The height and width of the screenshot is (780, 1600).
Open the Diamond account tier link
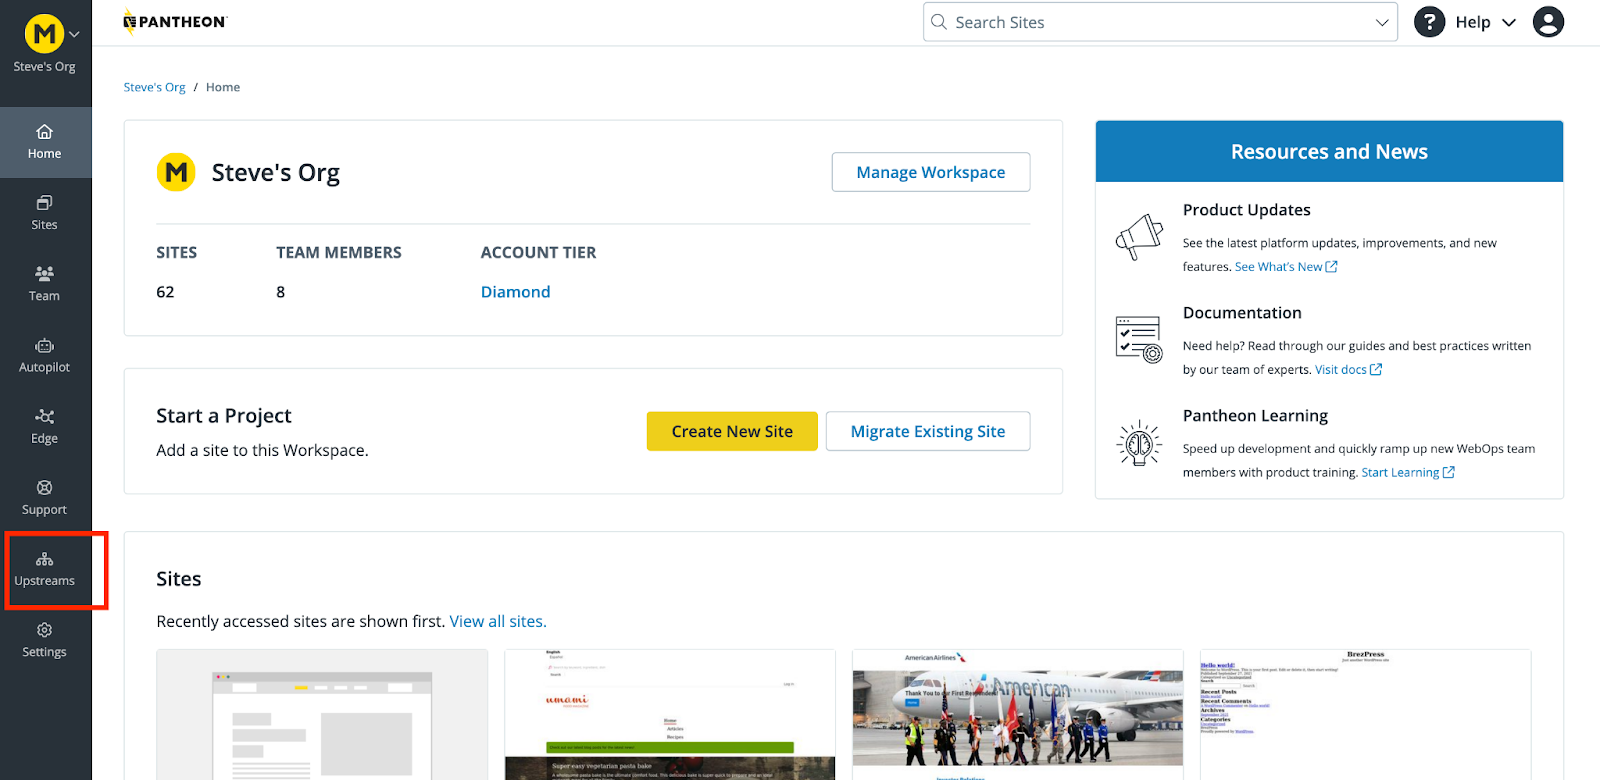tap(515, 292)
